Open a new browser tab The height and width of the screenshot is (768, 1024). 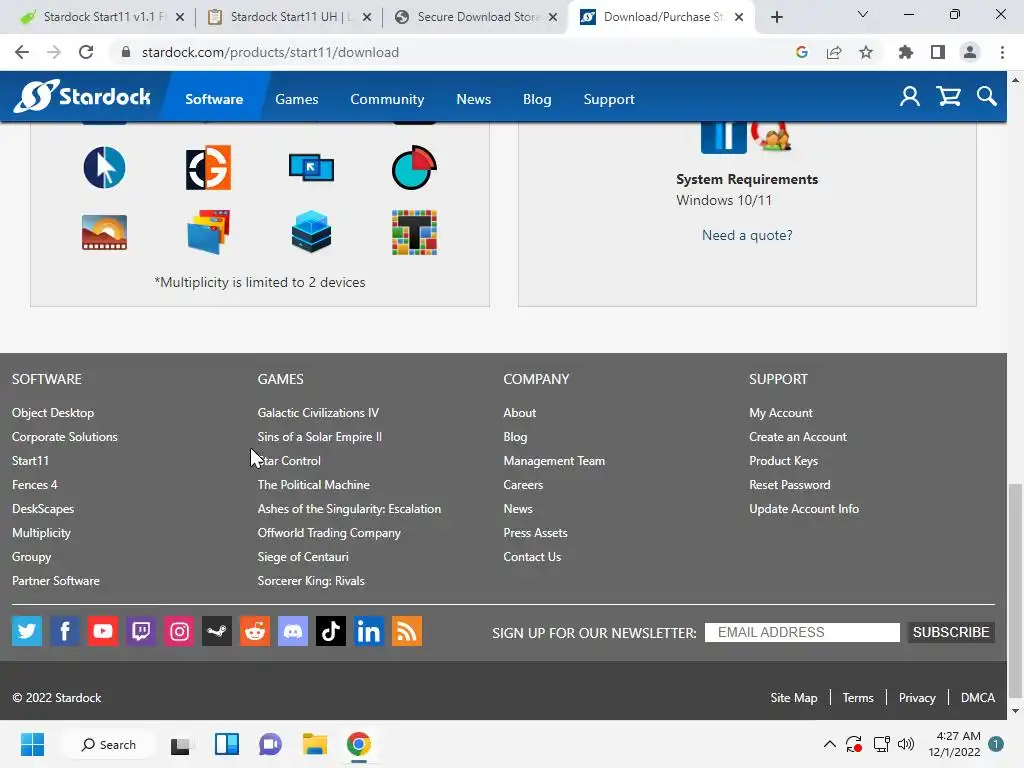click(776, 17)
